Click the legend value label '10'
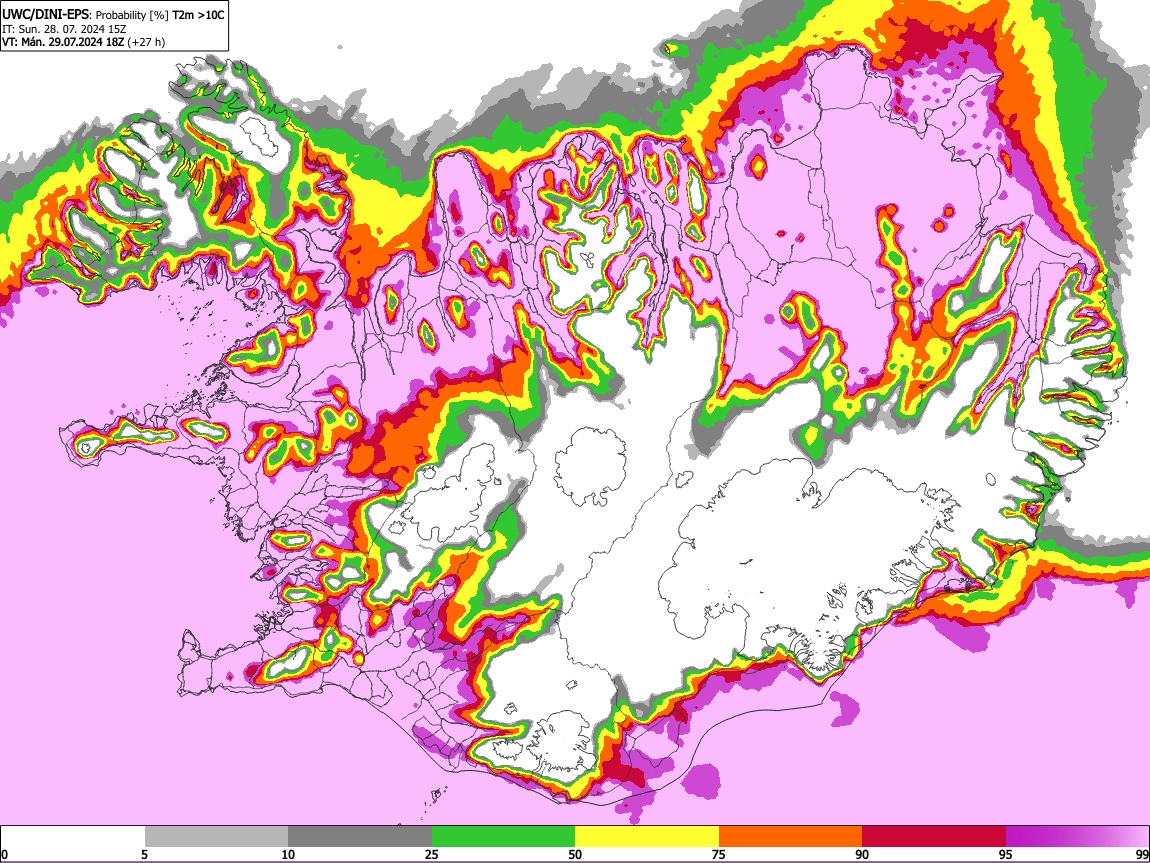 click(288, 855)
